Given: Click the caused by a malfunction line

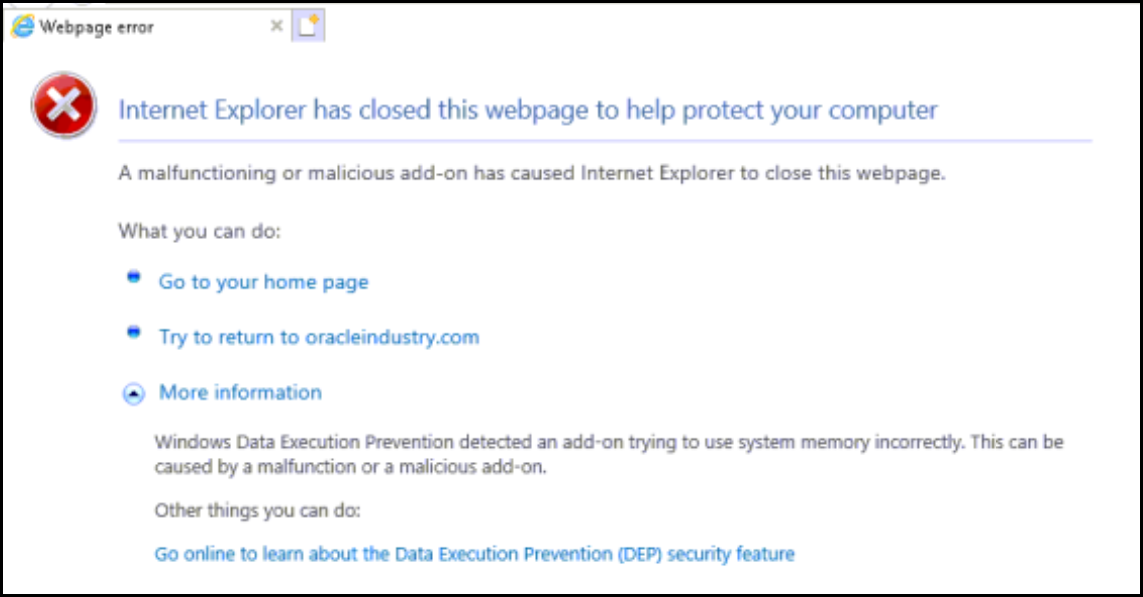Looking at the screenshot, I should point(350,467).
